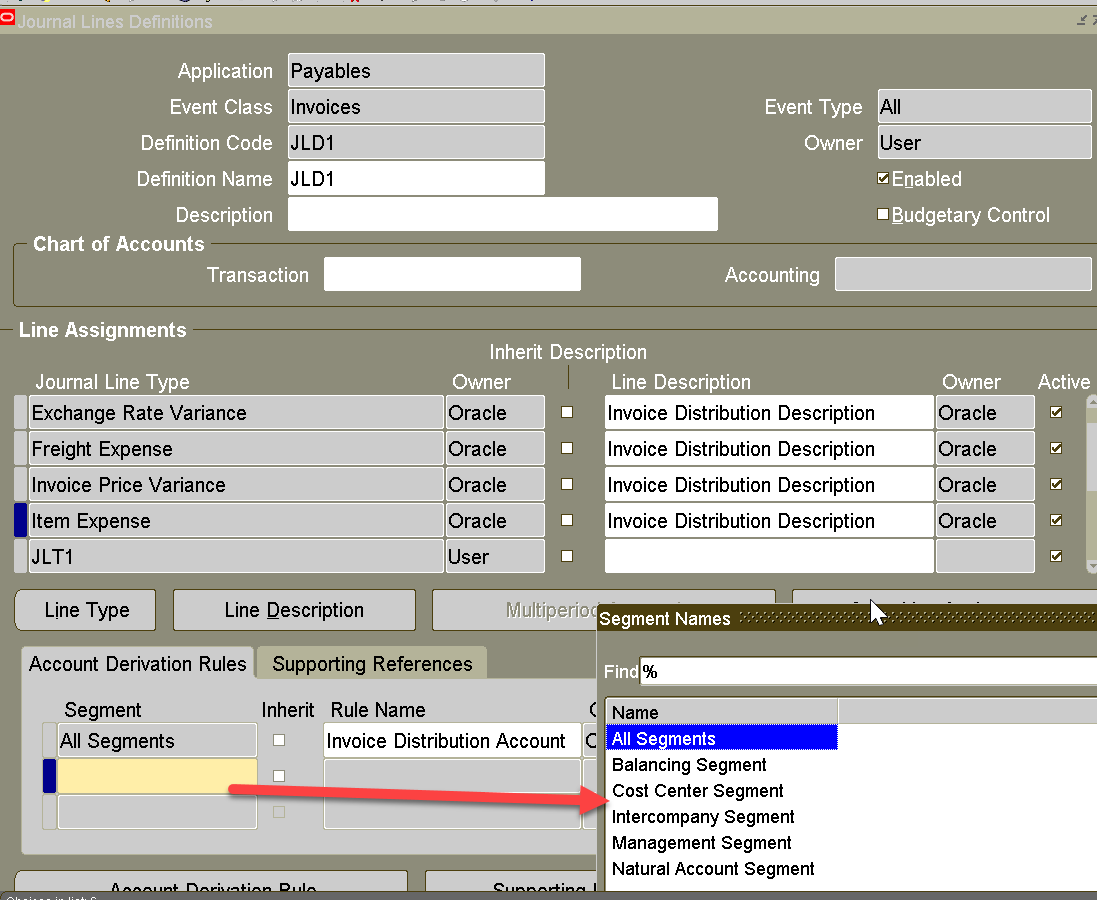Click the red Delete Record toolbar icon

tap(354, 5)
